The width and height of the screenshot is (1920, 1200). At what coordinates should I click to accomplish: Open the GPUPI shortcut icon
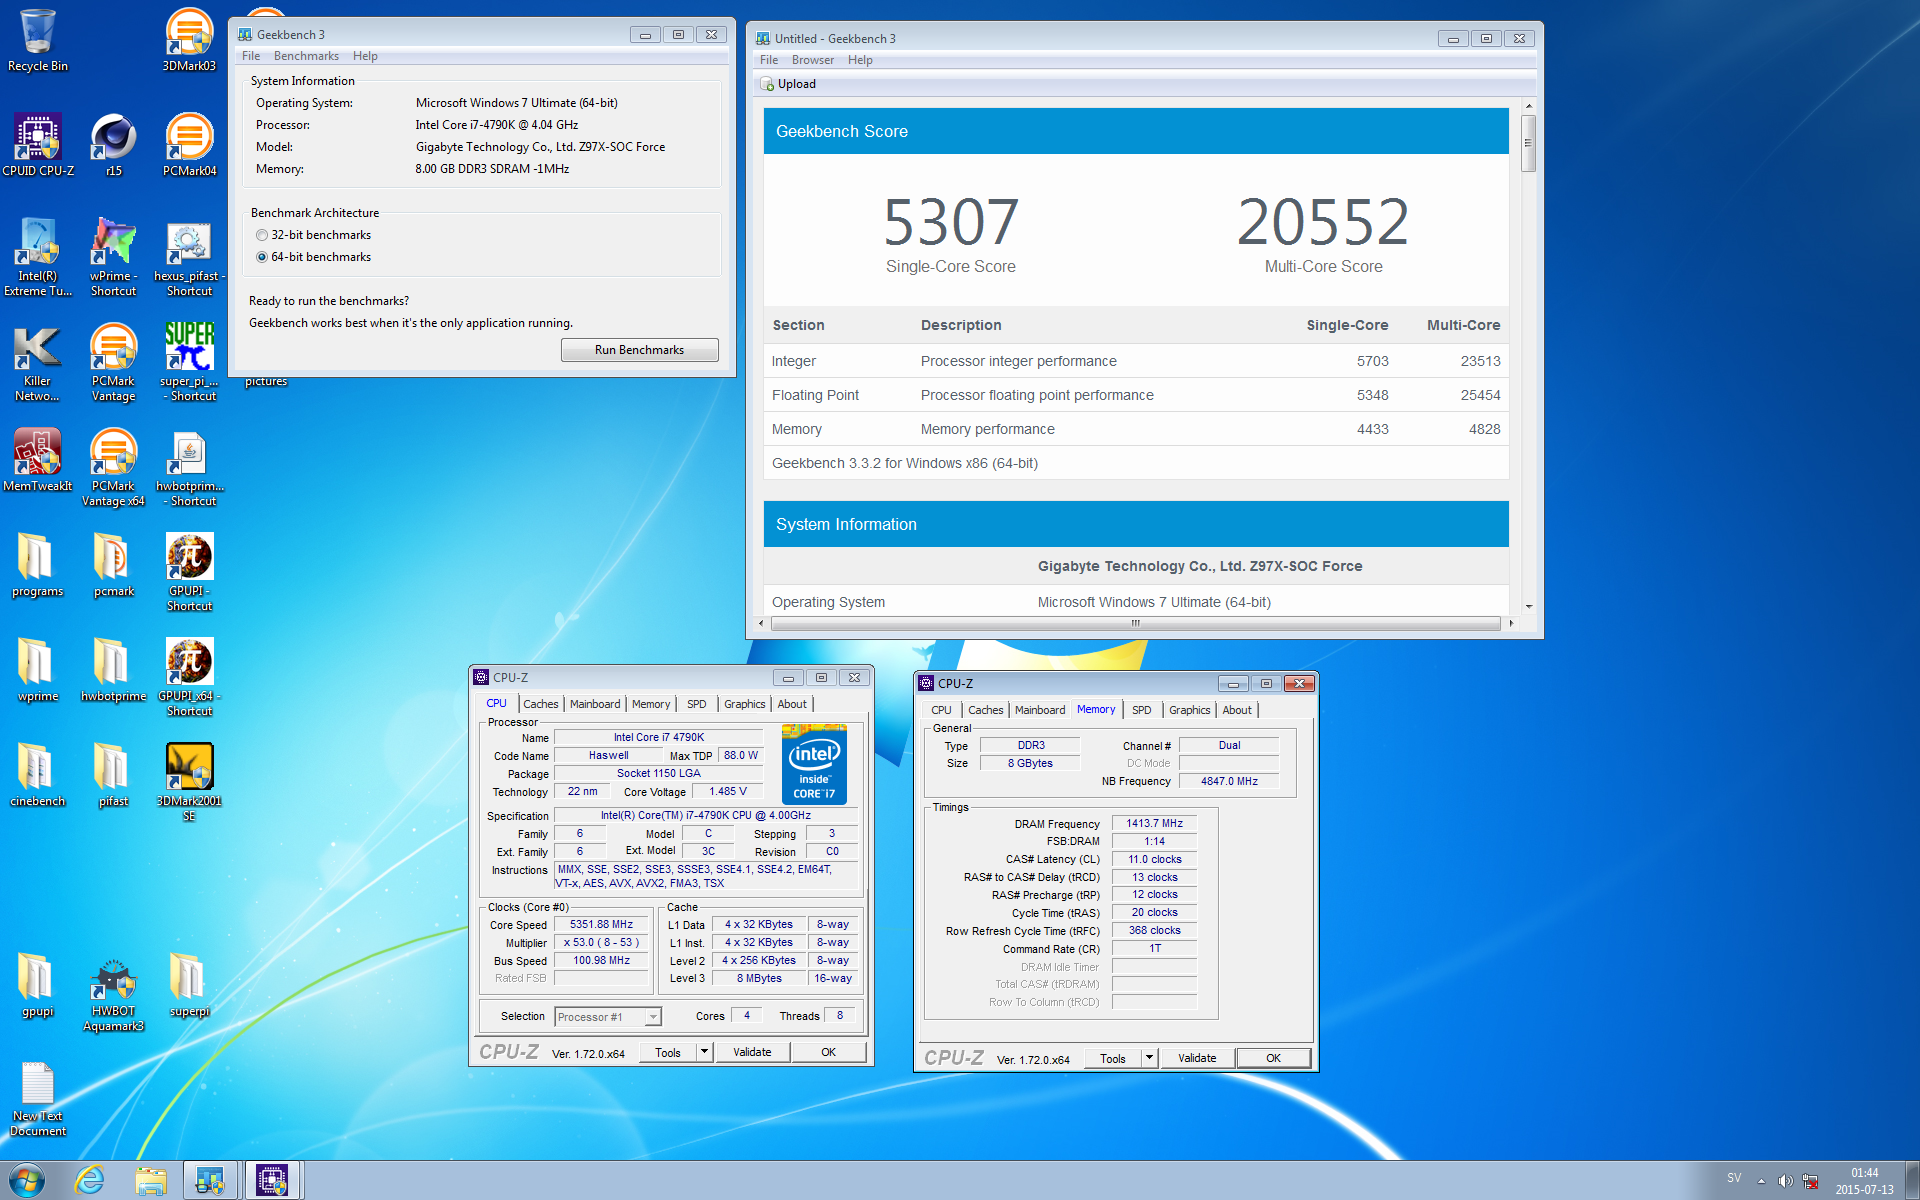189,572
